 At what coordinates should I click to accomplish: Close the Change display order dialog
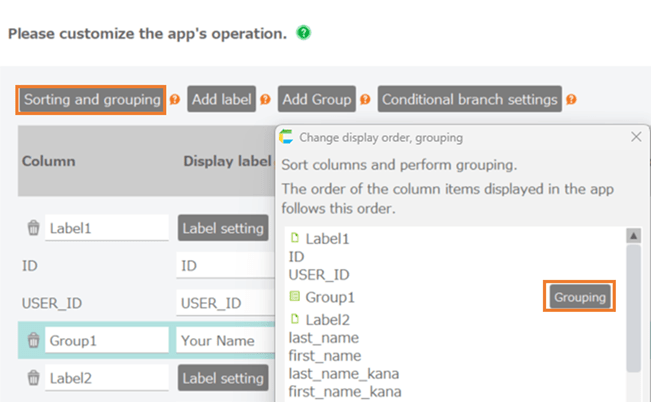[x=636, y=138]
